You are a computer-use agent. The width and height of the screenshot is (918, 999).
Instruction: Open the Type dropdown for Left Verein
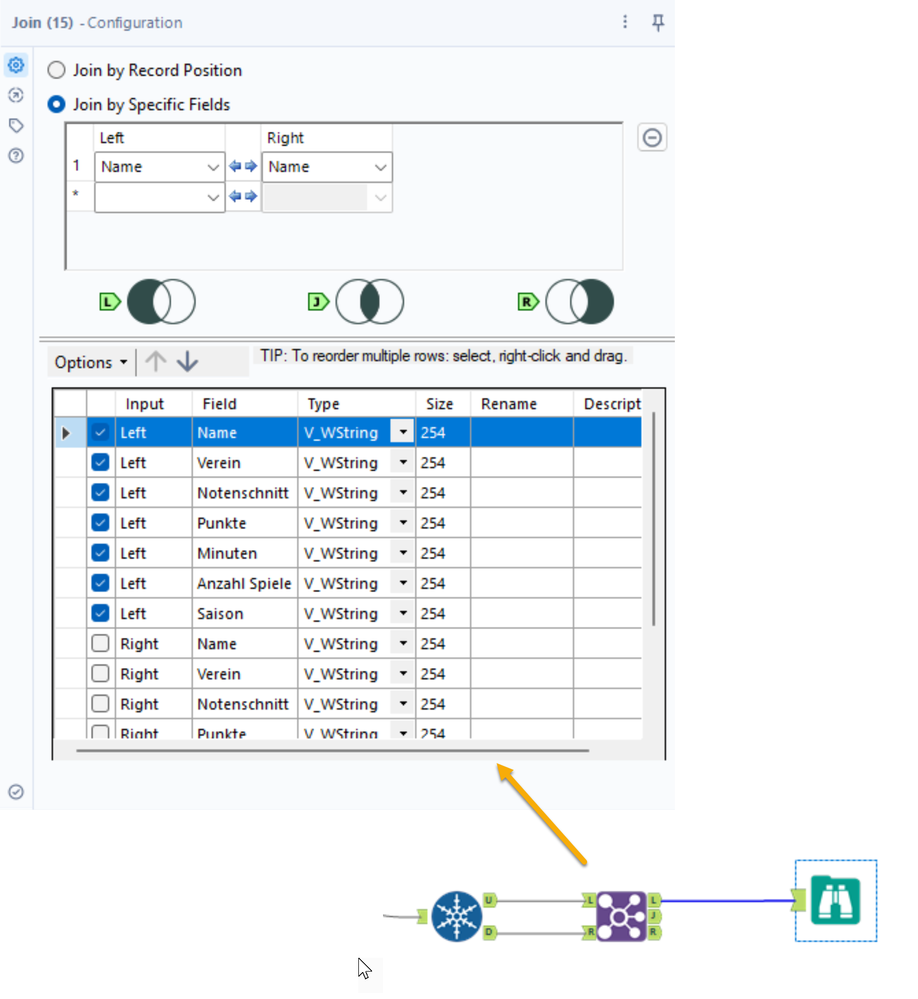coord(403,462)
